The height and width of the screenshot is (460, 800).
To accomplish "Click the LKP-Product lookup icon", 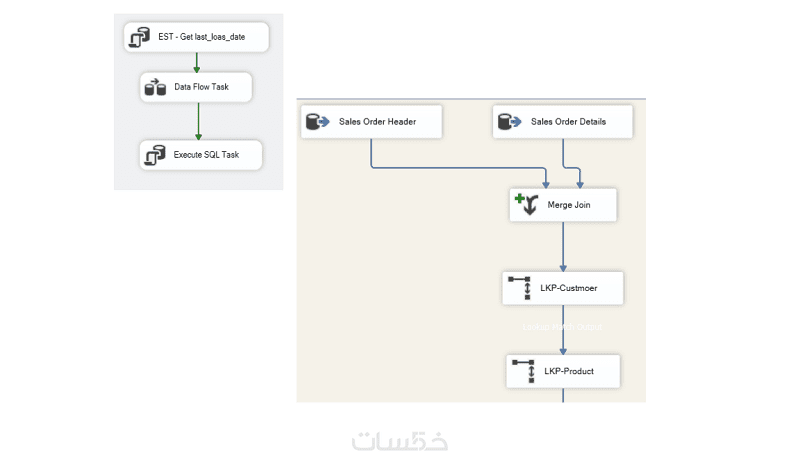I will [x=523, y=371].
